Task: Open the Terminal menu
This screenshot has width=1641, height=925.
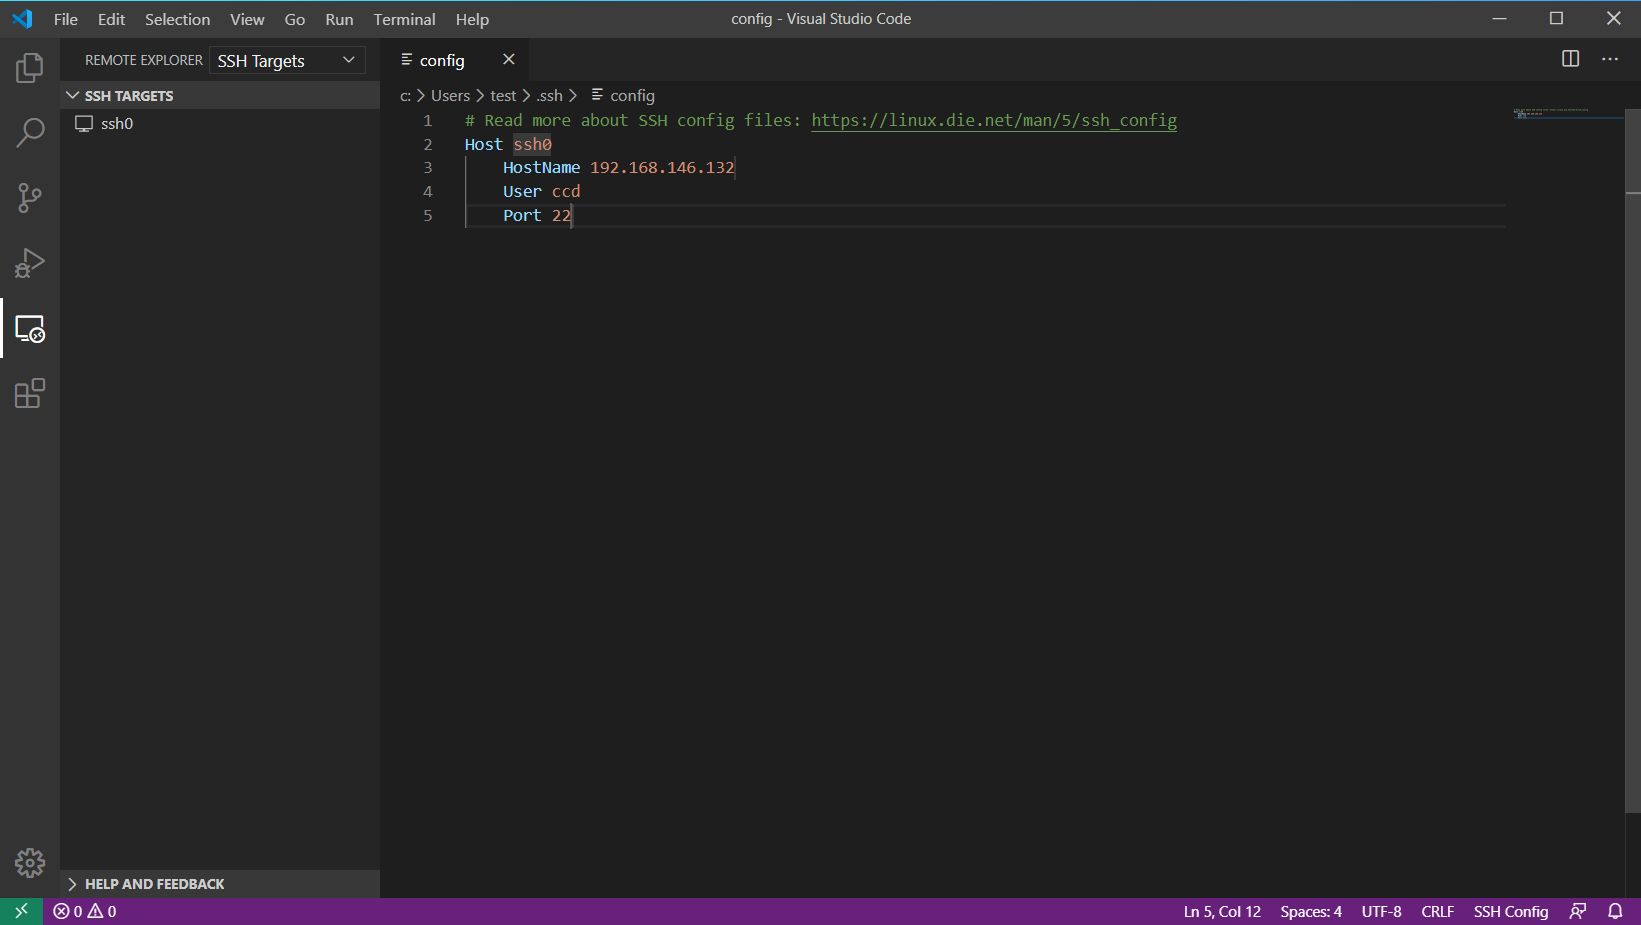Action: [404, 19]
